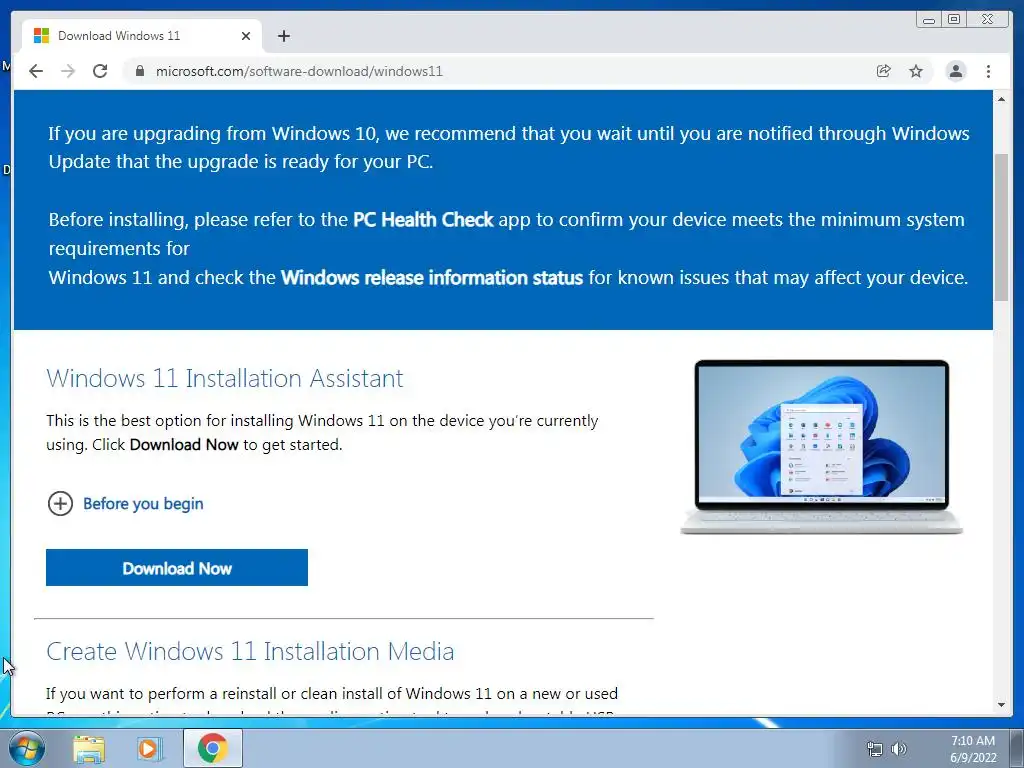This screenshot has width=1024, height=768.
Task: Click the forward navigation arrow
Action: click(x=68, y=71)
